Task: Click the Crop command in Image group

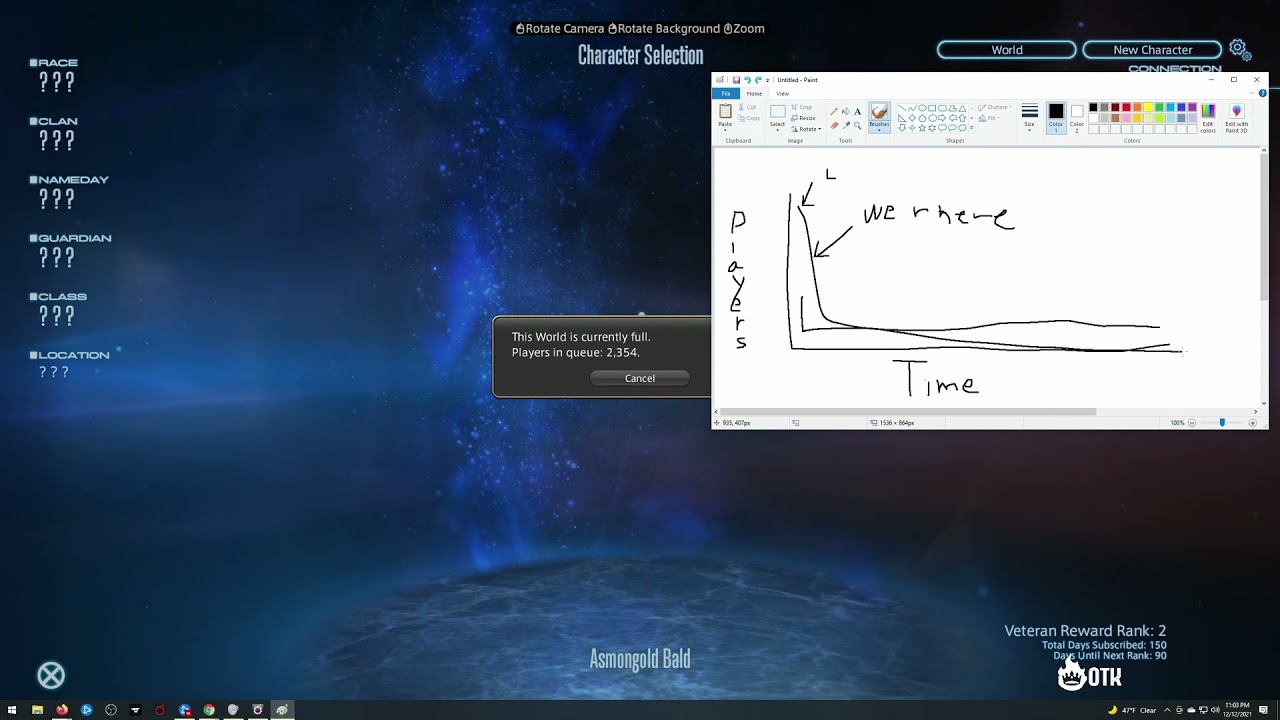Action: click(802, 107)
